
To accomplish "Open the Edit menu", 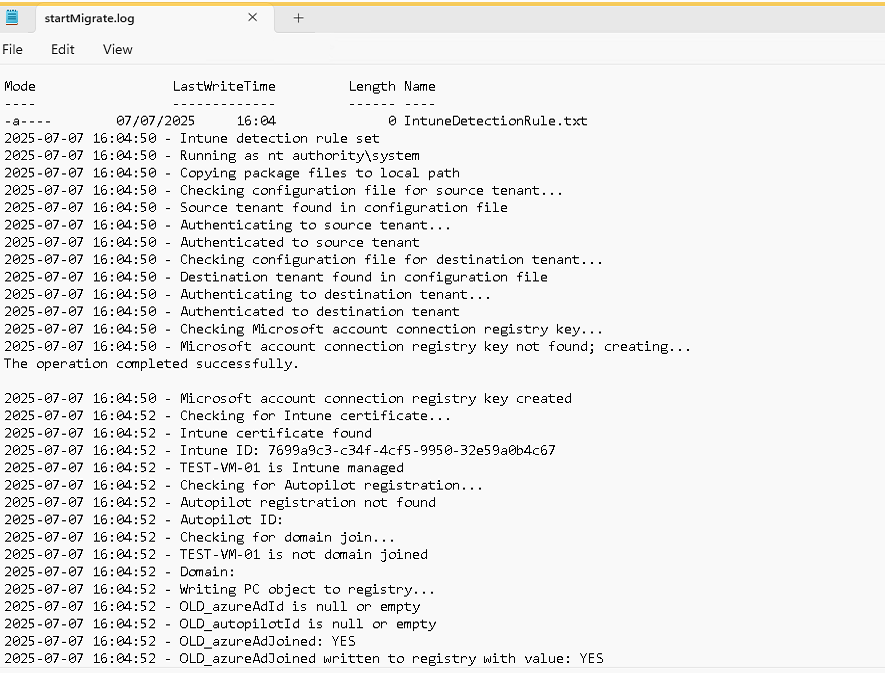I will (x=62, y=49).
